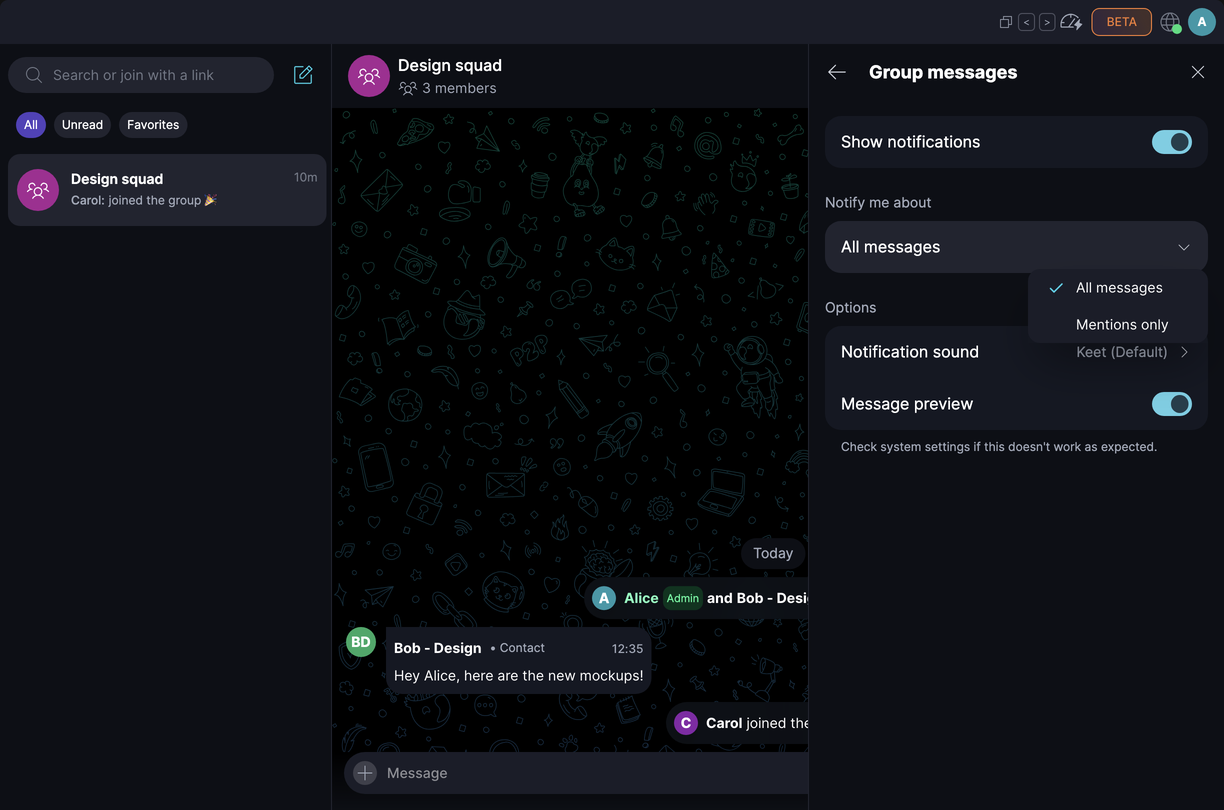This screenshot has width=1224, height=810.
Task: Open Notification sound settings
Action: tap(1016, 352)
